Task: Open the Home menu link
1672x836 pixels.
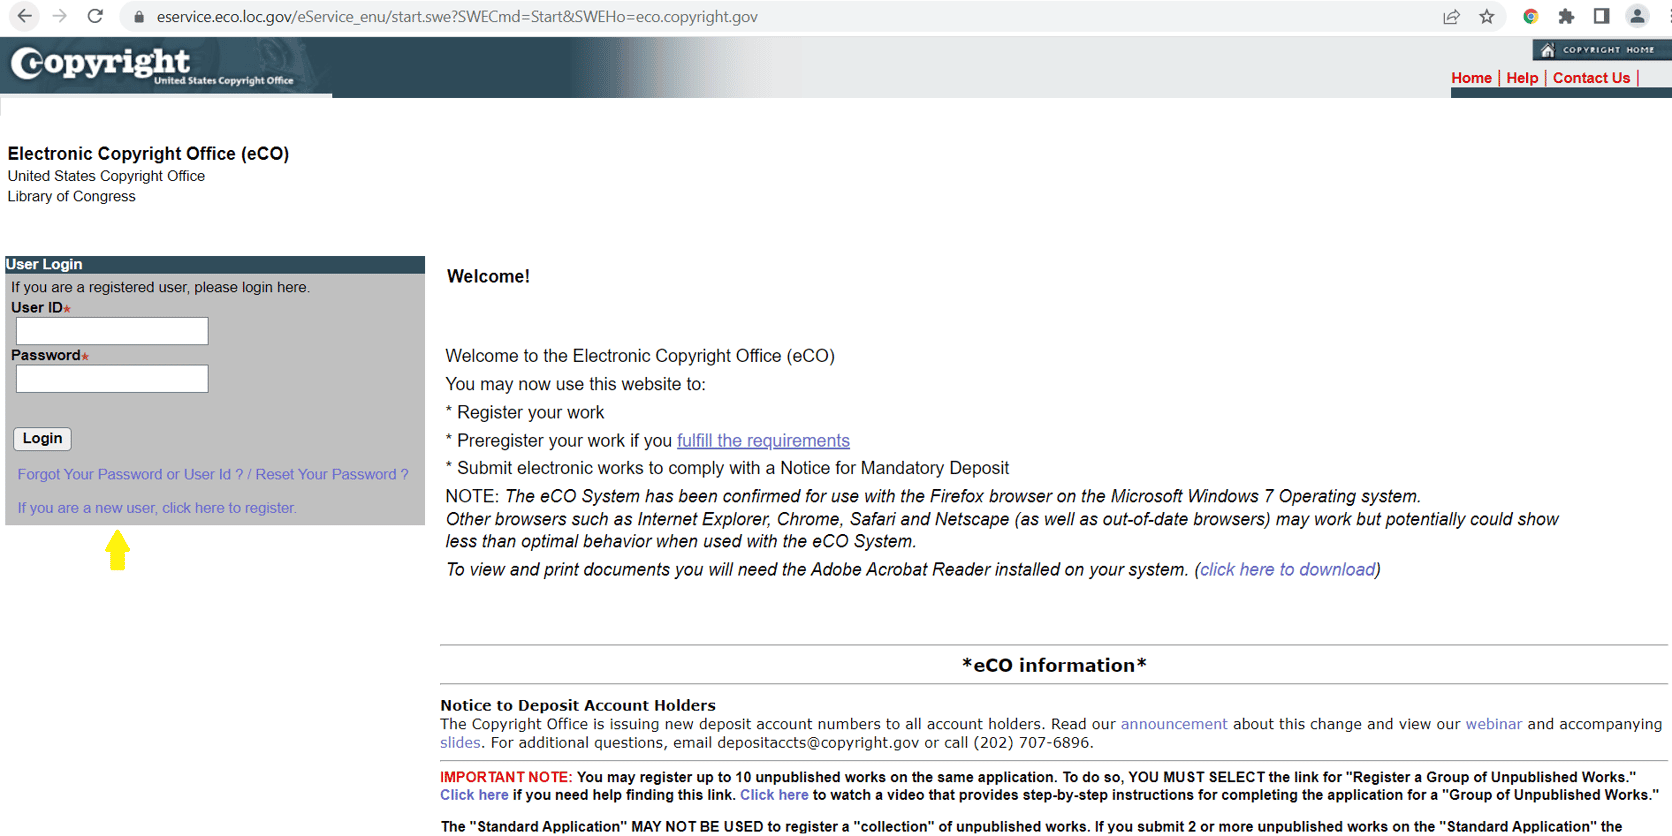Action: (x=1471, y=78)
